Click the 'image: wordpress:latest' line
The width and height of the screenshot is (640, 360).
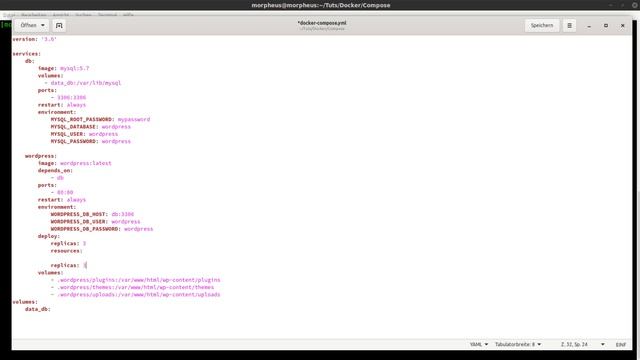75,163
